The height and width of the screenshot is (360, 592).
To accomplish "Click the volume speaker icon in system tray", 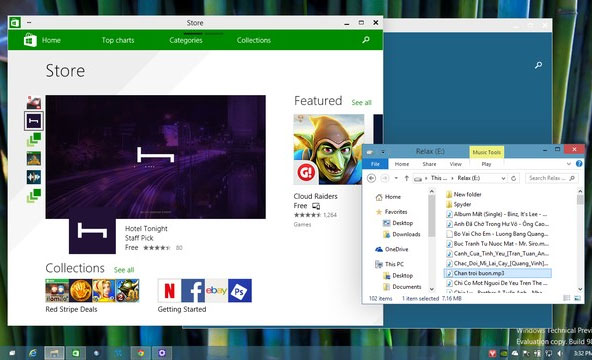I will [x=560, y=353].
